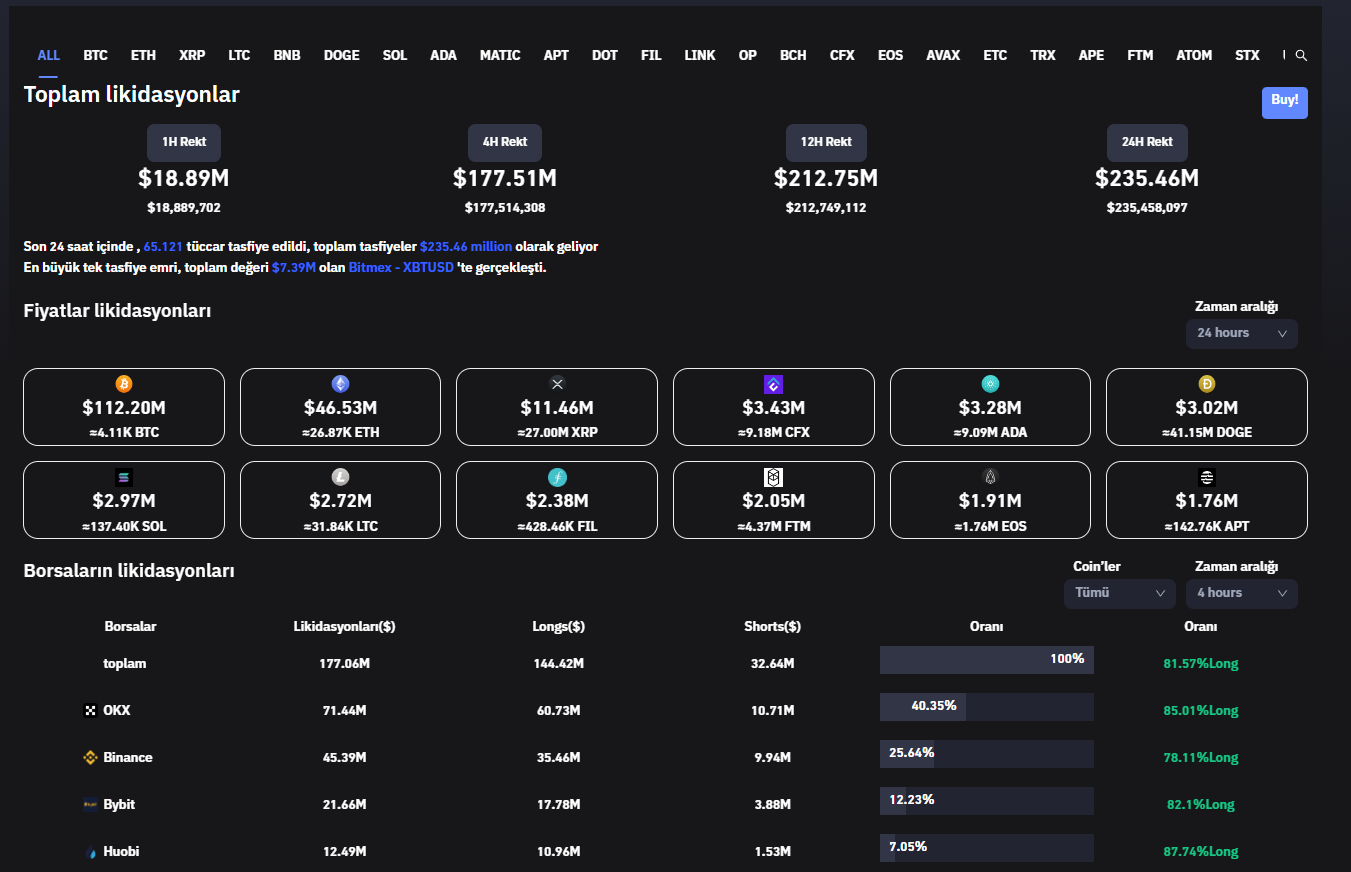Expand the Tümü coin filter dropdown
The image size is (1351, 872).
coord(1119,593)
